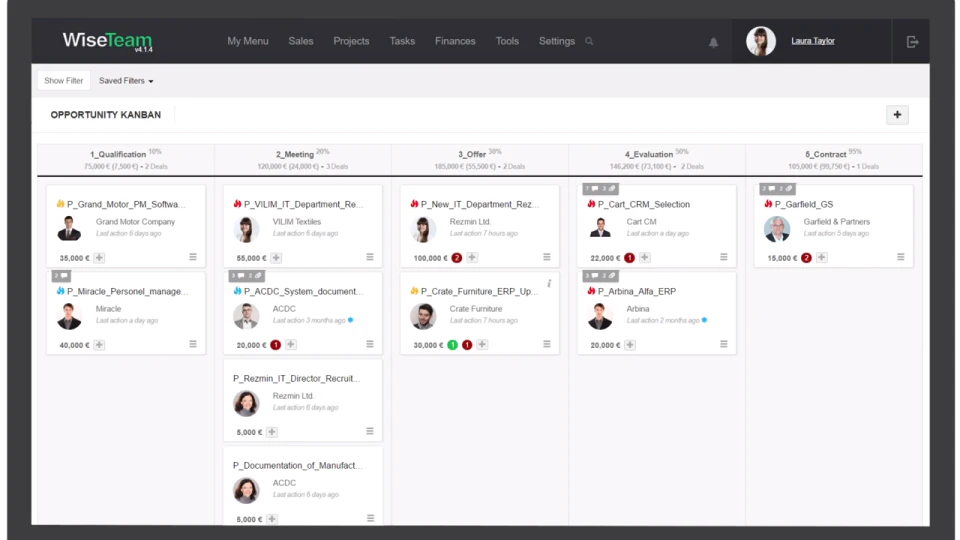Open menu for P_Grand_Motor_PM_Softwa card
960x540 pixels.
(x=193, y=257)
